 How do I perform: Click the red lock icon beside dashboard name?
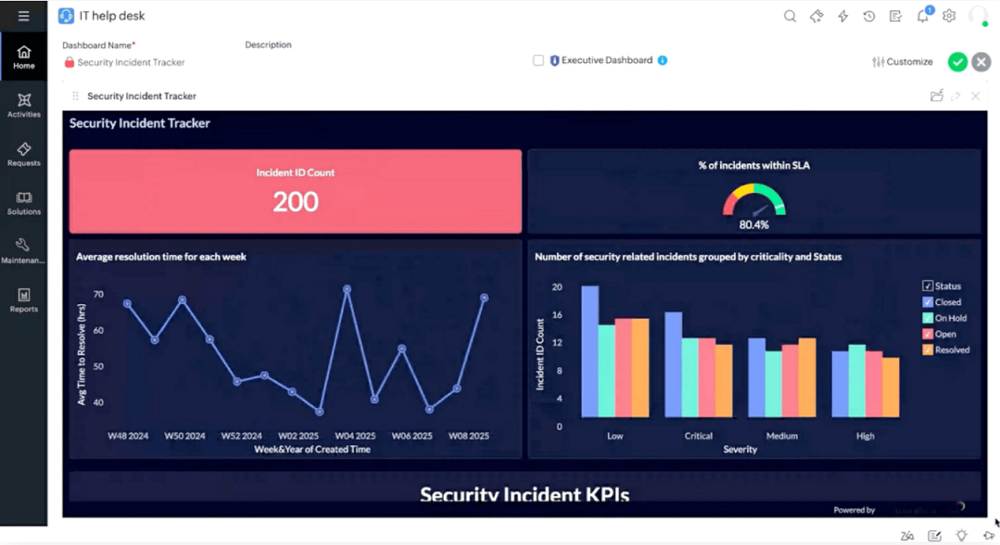point(69,62)
